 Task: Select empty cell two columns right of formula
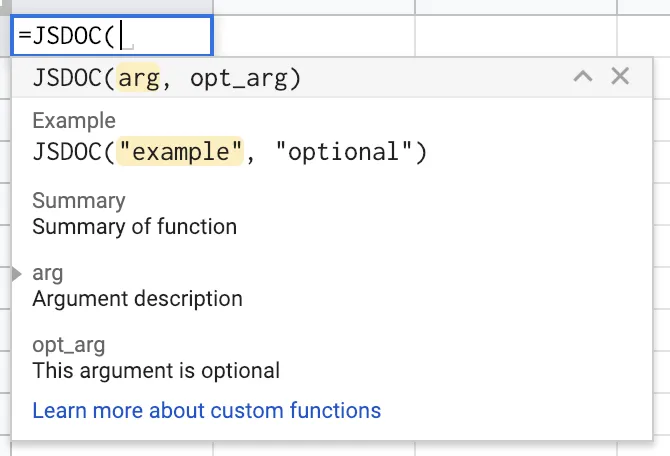coord(515,37)
